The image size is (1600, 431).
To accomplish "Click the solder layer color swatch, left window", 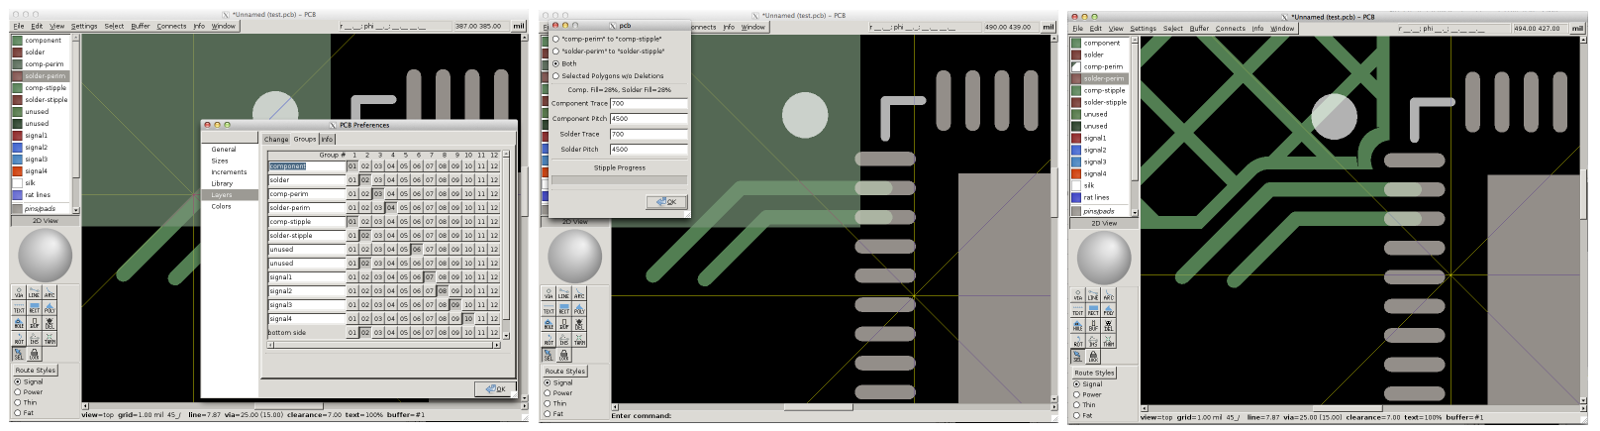I will pyautogui.click(x=17, y=52).
